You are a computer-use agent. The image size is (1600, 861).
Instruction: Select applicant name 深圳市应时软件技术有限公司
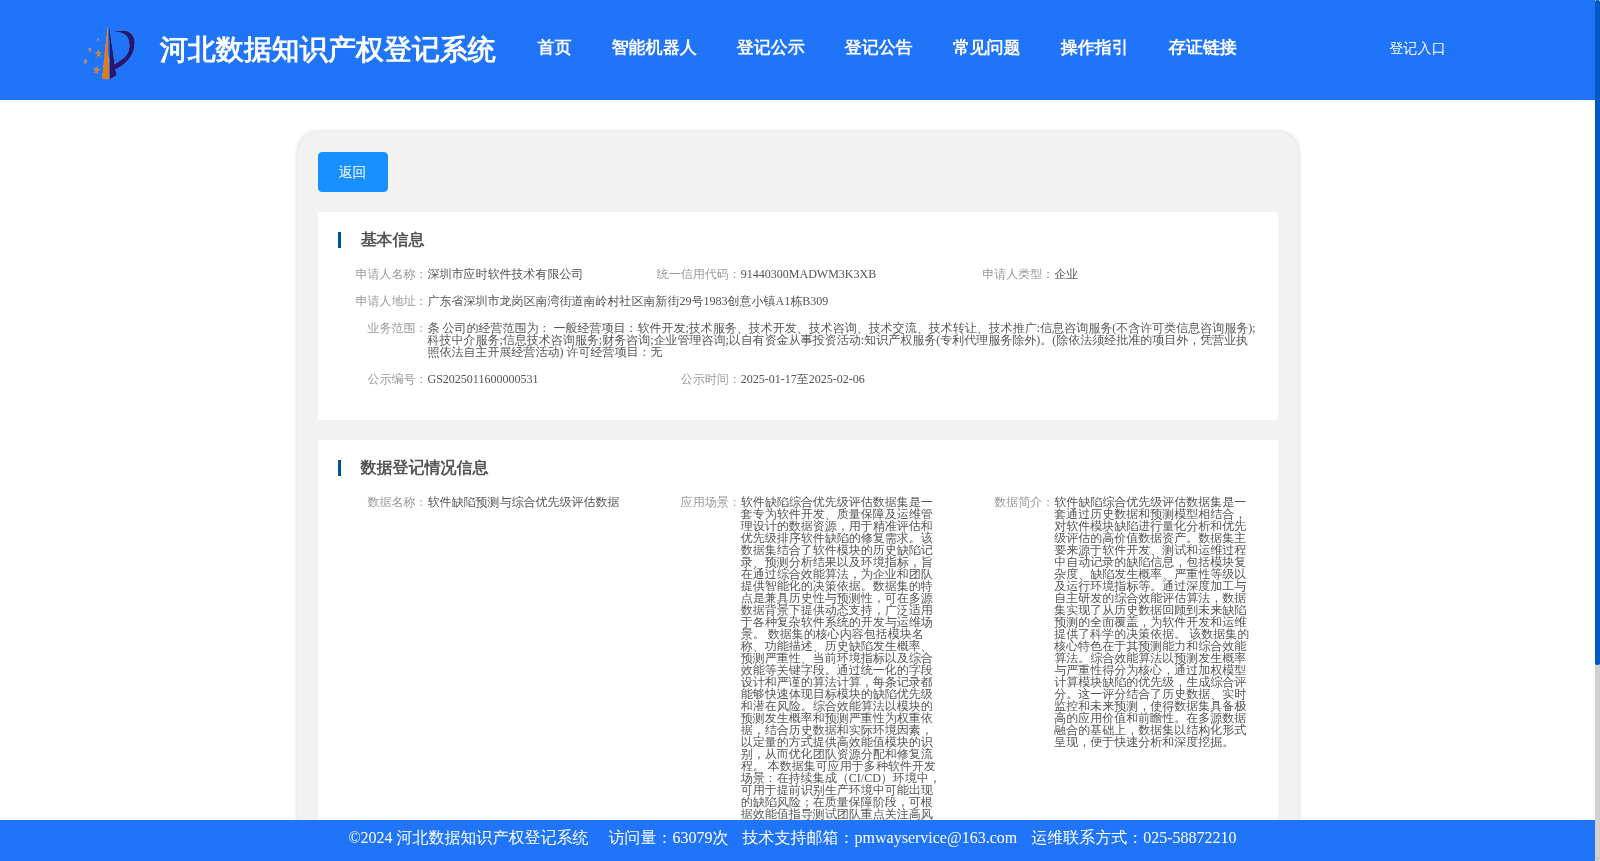505,274
